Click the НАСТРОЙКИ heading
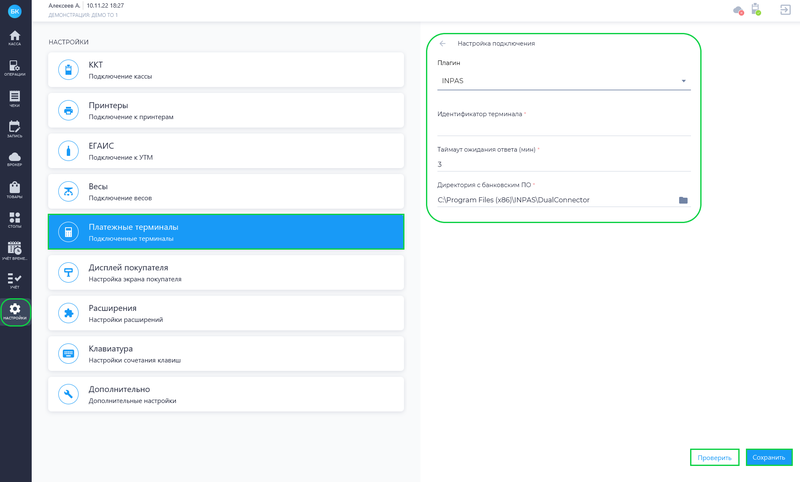 (x=68, y=42)
